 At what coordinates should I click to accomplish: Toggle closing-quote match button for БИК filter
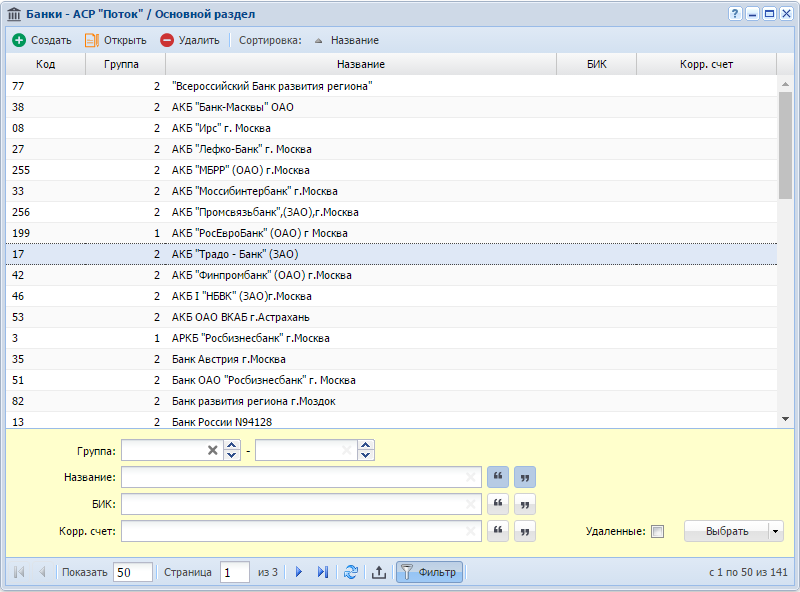click(x=524, y=504)
